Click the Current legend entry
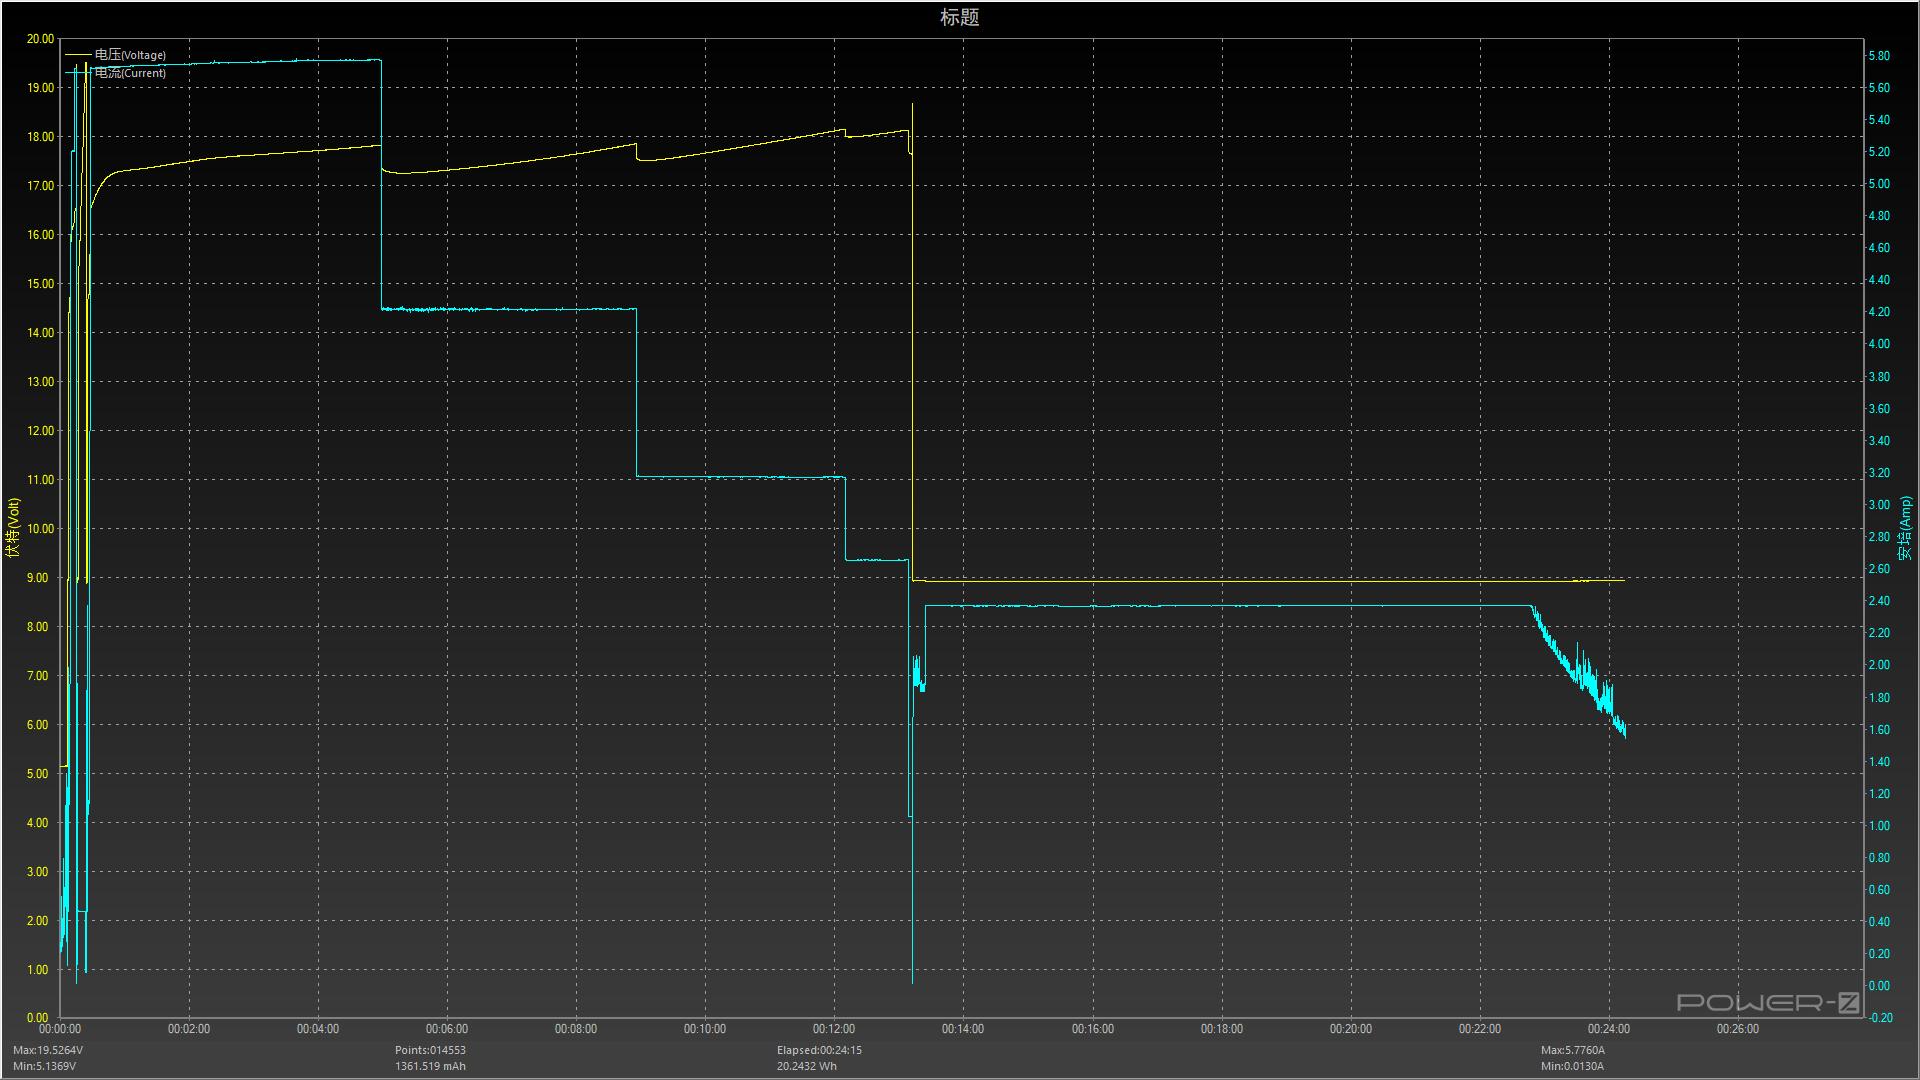Image resolution: width=1920 pixels, height=1080 pixels. [130, 73]
